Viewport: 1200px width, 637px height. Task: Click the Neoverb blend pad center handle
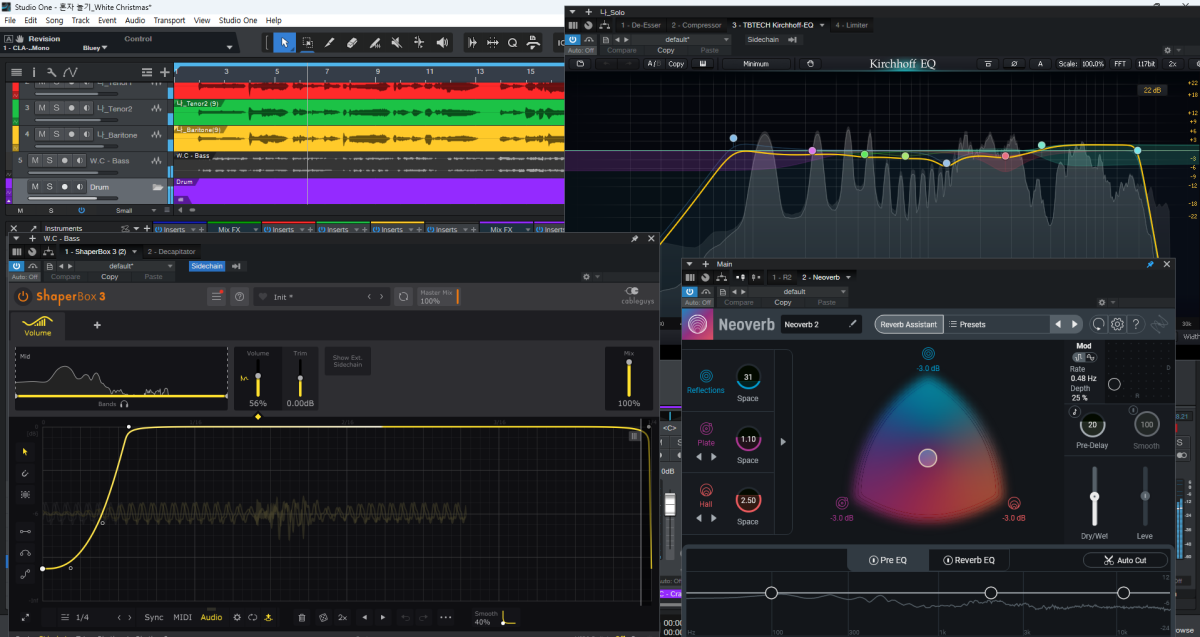pos(927,458)
